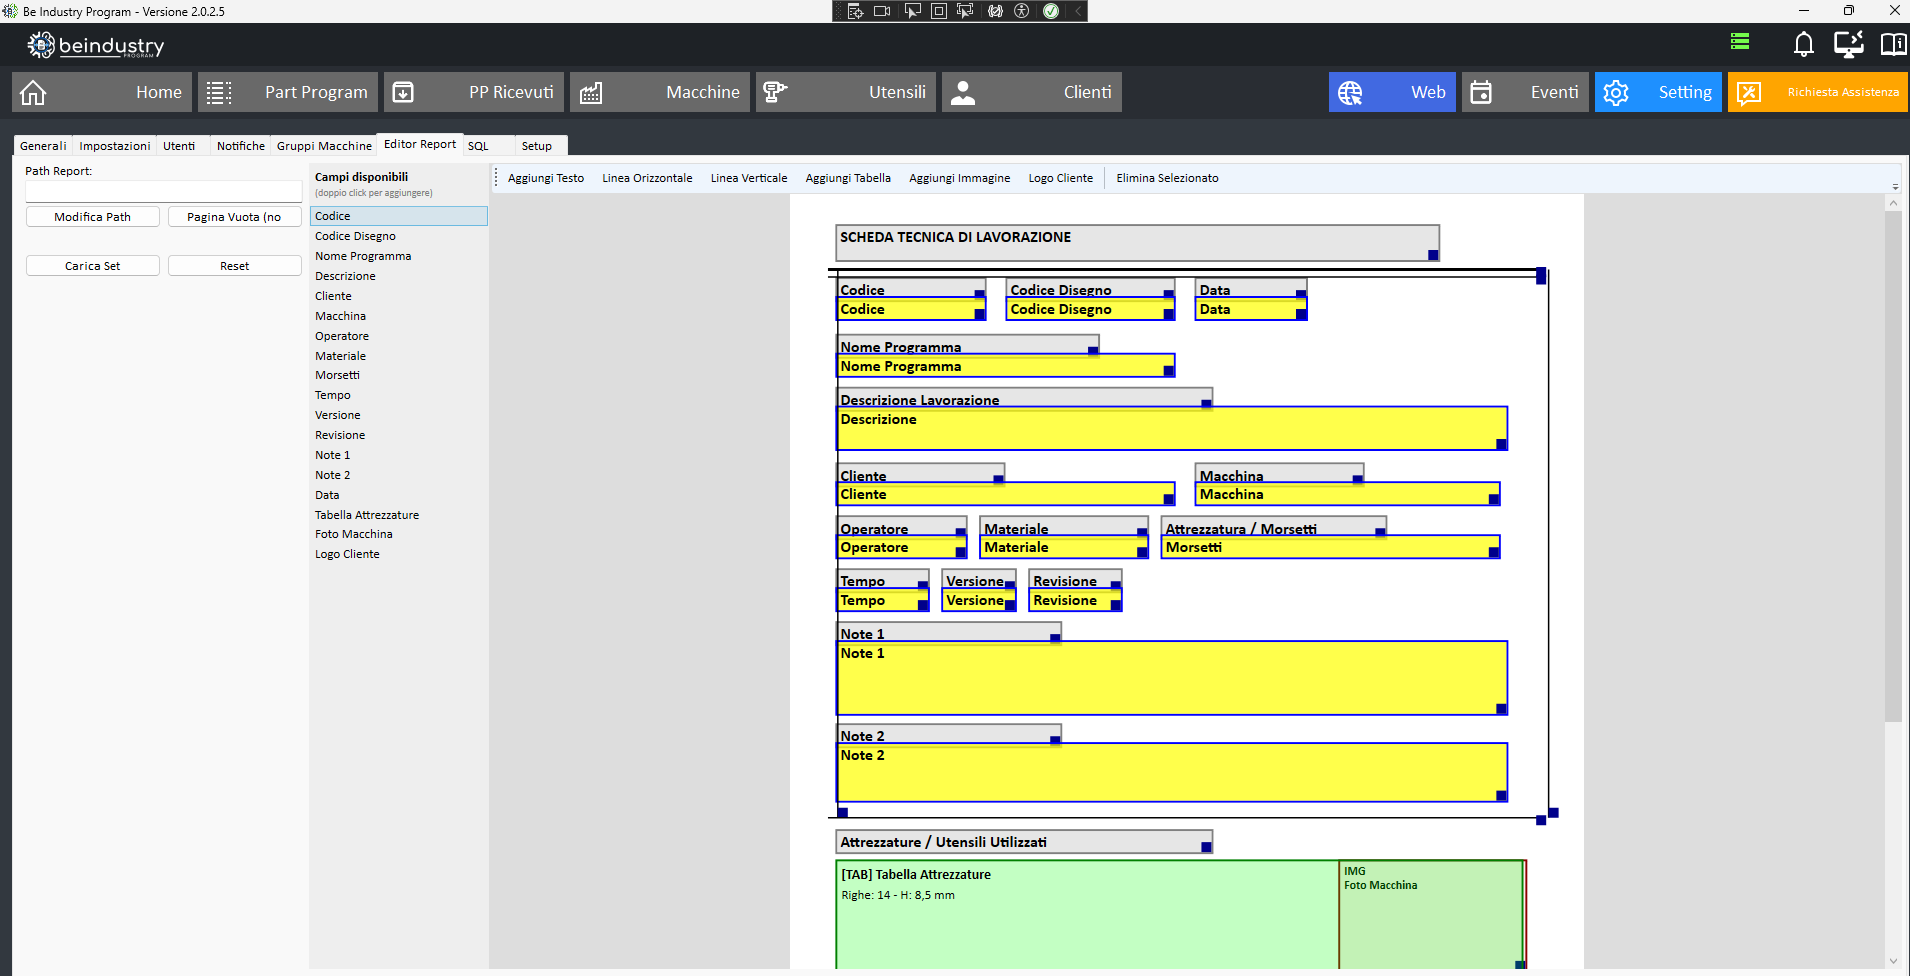Click Aggiungi Tabella in the toolbar
Viewport: 1910px width, 976px height.
pos(848,178)
